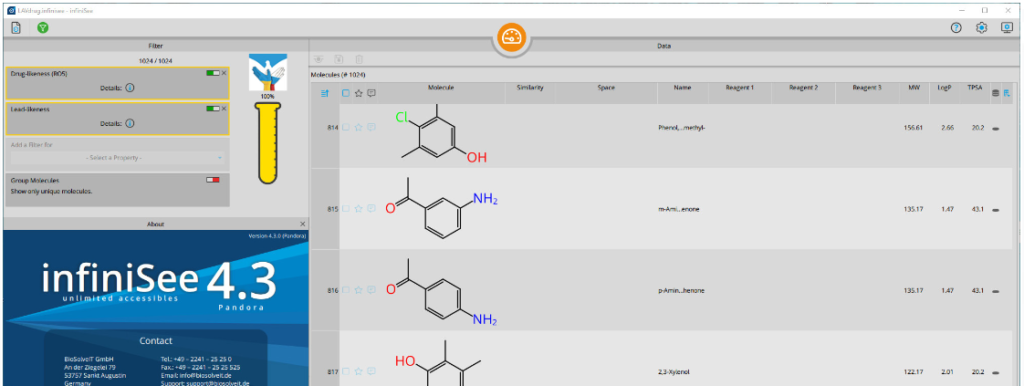
Task: Click the Molecule column header
Action: point(441,88)
